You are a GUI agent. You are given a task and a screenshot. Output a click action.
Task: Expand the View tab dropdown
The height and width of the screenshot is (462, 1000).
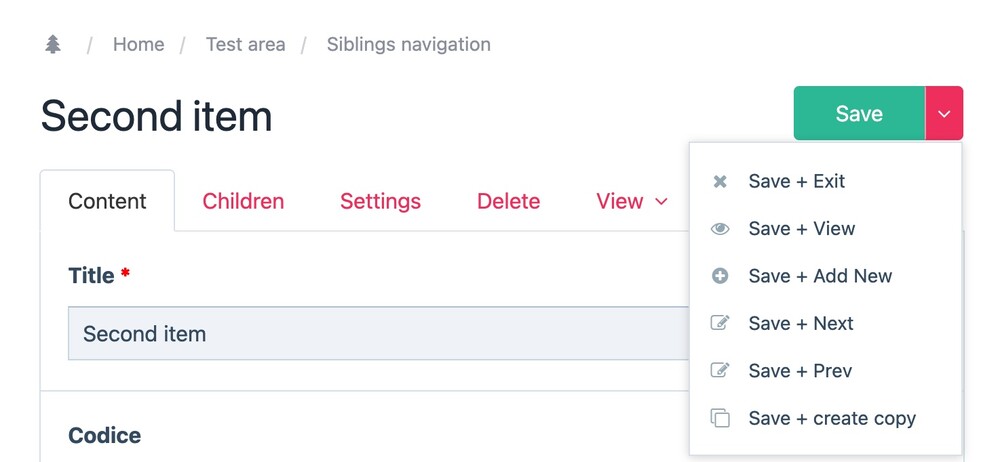coord(632,201)
